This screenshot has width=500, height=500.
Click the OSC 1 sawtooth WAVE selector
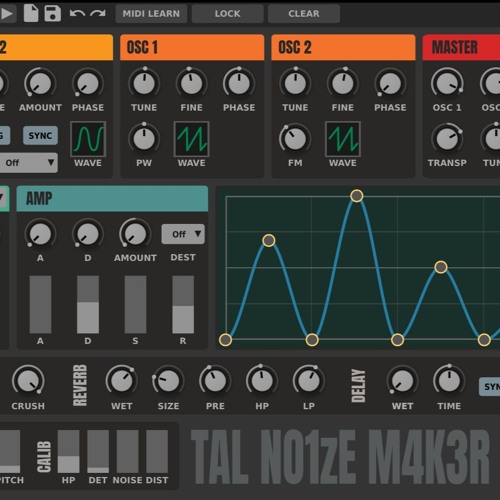191,139
